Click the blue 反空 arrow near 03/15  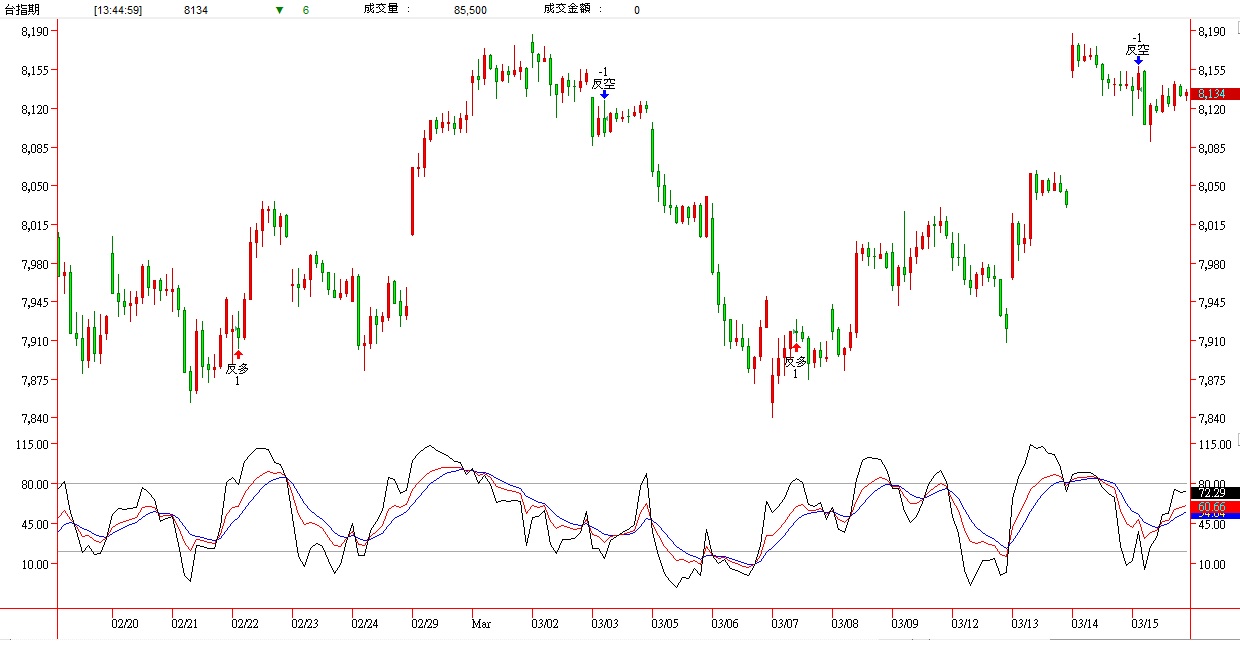pyautogui.click(x=1138, y=60)
